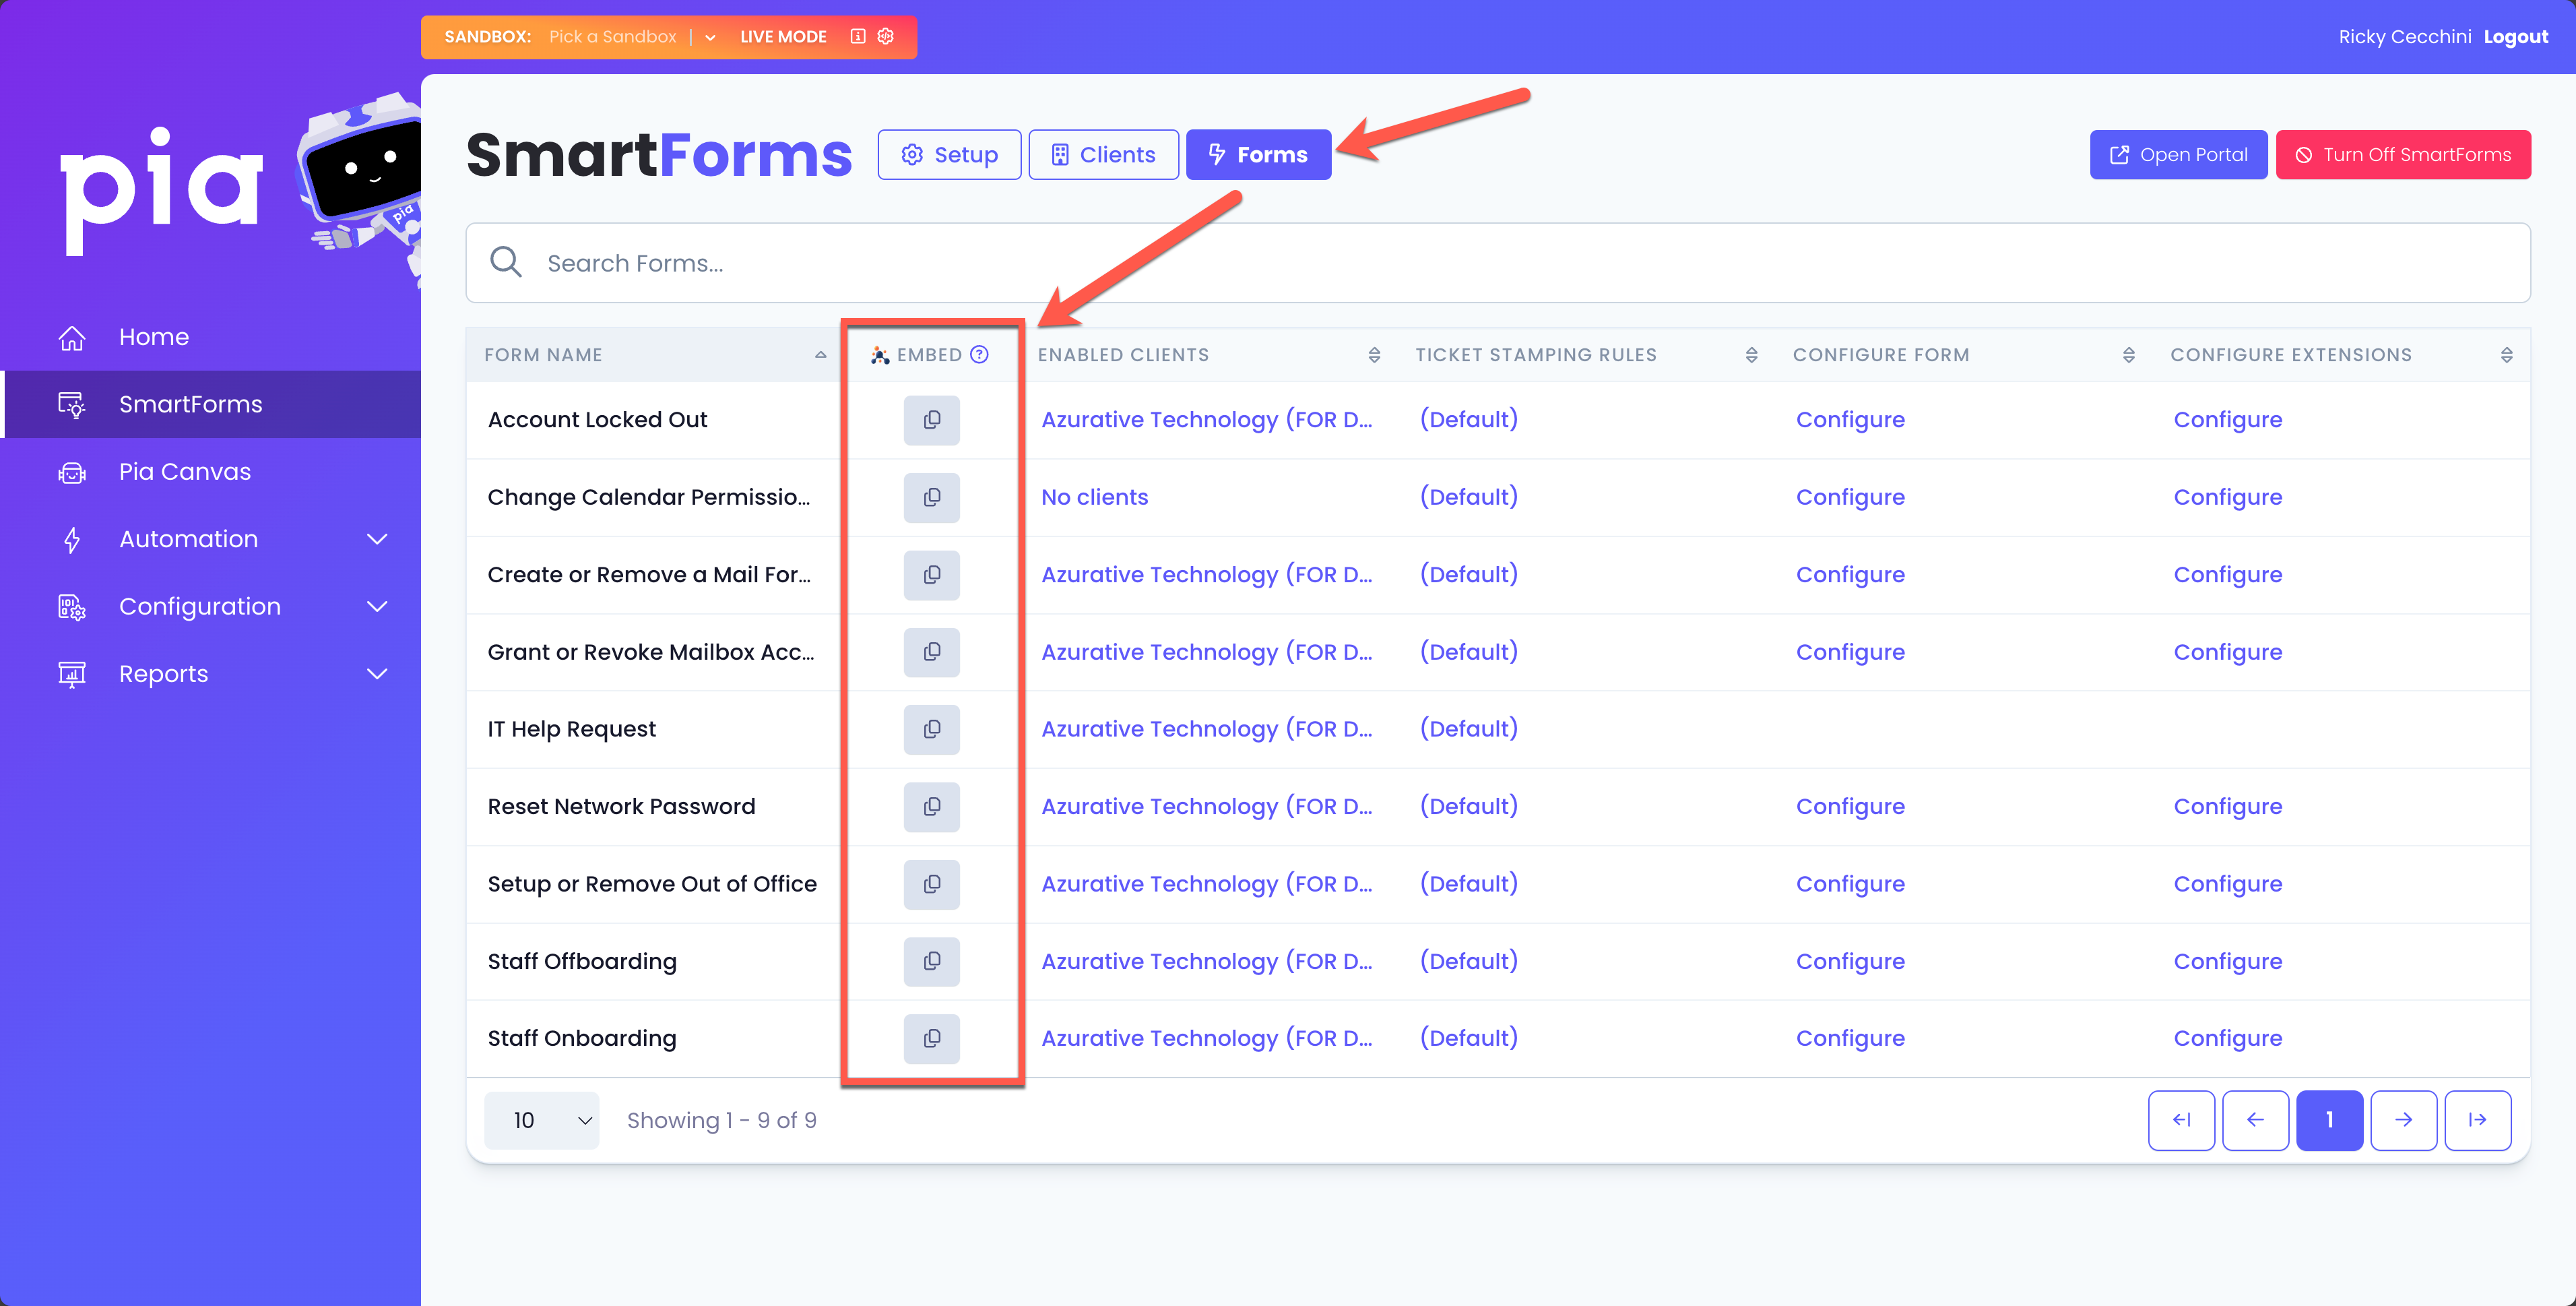Configure form for Reset Network Password
This screenshot has height=1306, width=2576.
point(1850,806)
